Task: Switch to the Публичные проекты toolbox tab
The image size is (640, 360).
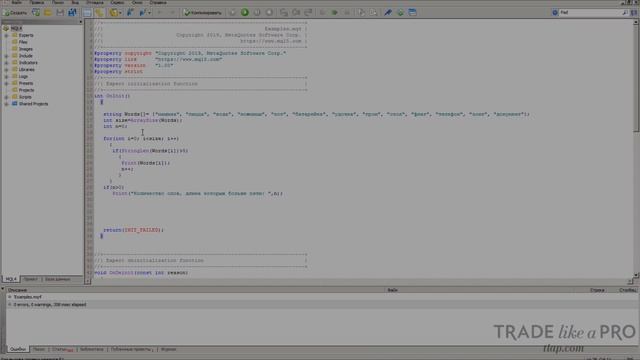Action: click(131, 349)
